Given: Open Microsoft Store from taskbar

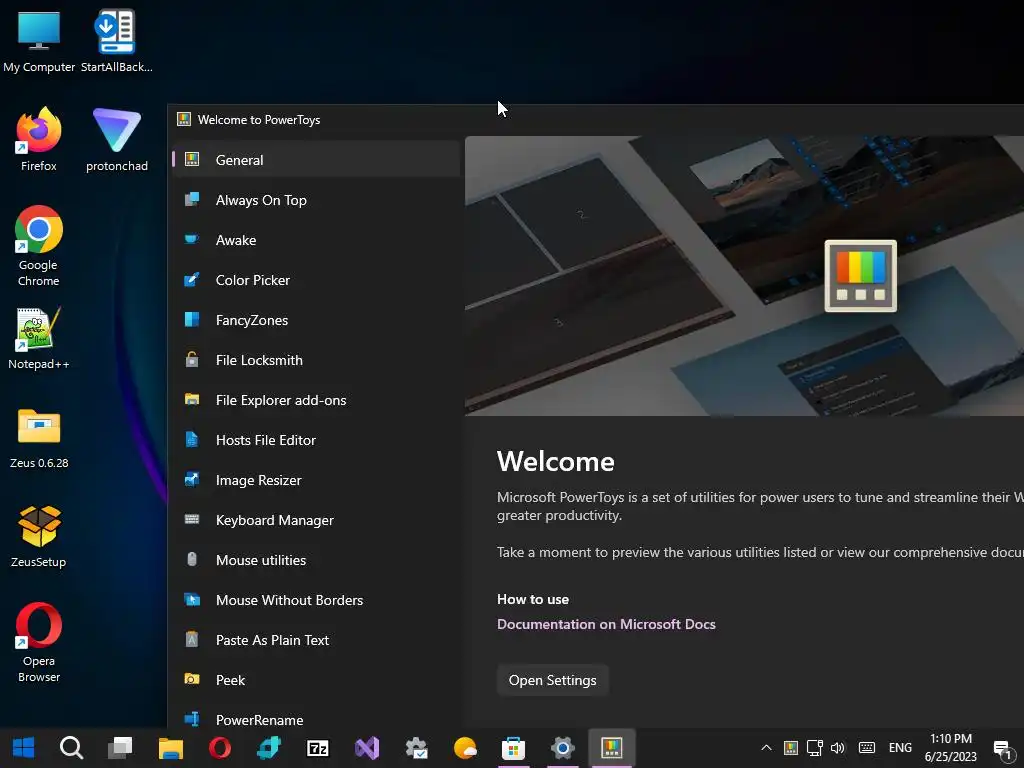Looking at the screenshot, I should [x=513, y=748].
